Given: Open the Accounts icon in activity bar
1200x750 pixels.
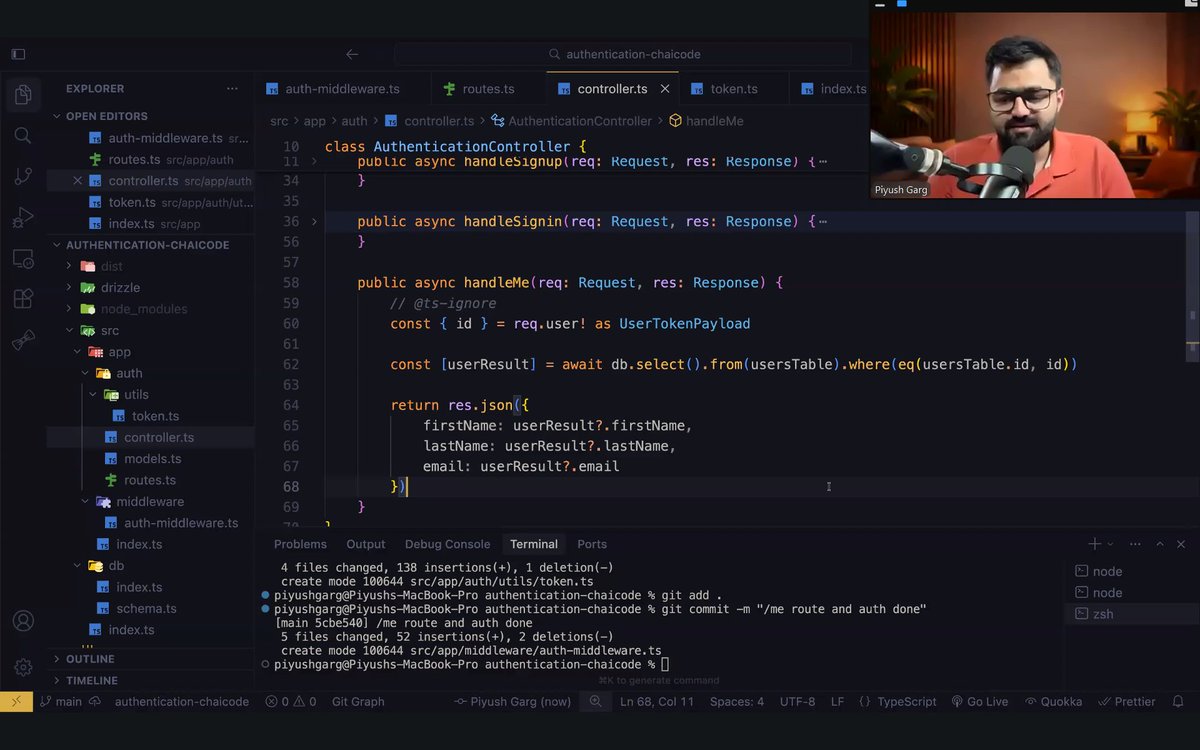Looking at the screenshot, I should [23, 621].
